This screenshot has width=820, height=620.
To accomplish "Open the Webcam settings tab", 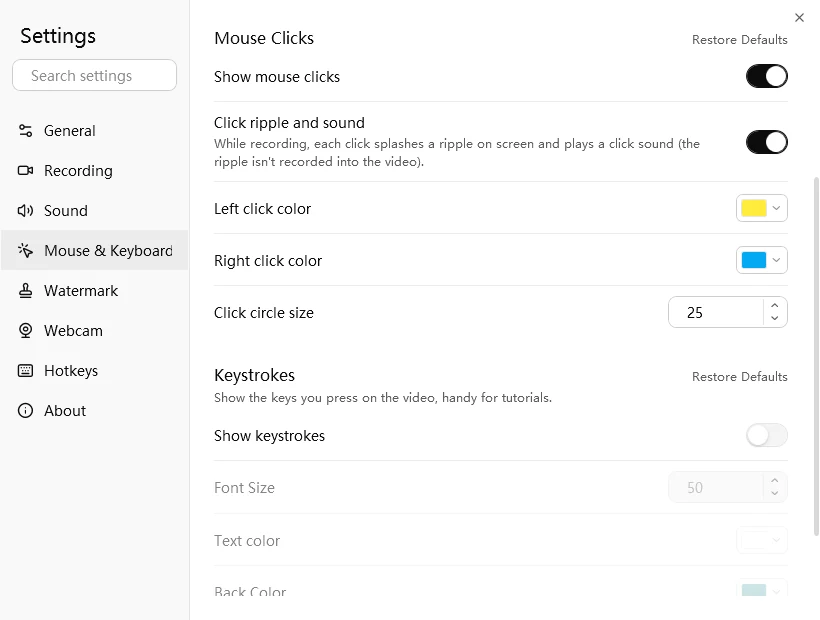I will pos(95,331).
